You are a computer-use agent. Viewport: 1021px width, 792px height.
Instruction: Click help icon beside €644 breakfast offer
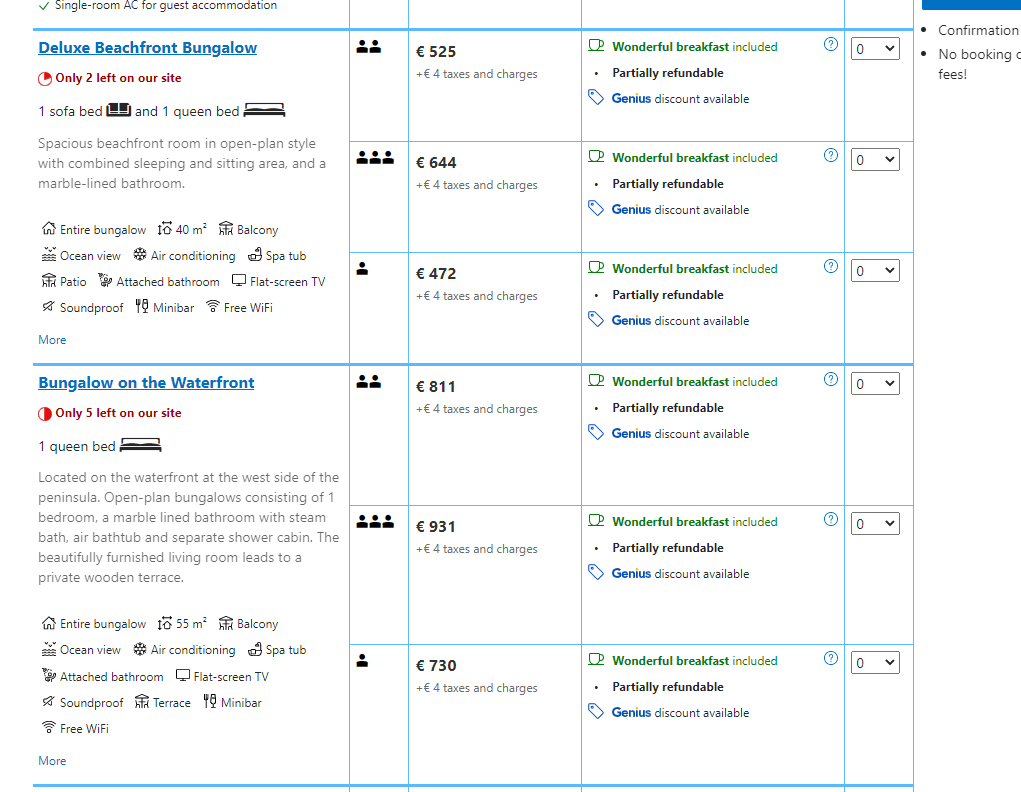pos(830,155)
